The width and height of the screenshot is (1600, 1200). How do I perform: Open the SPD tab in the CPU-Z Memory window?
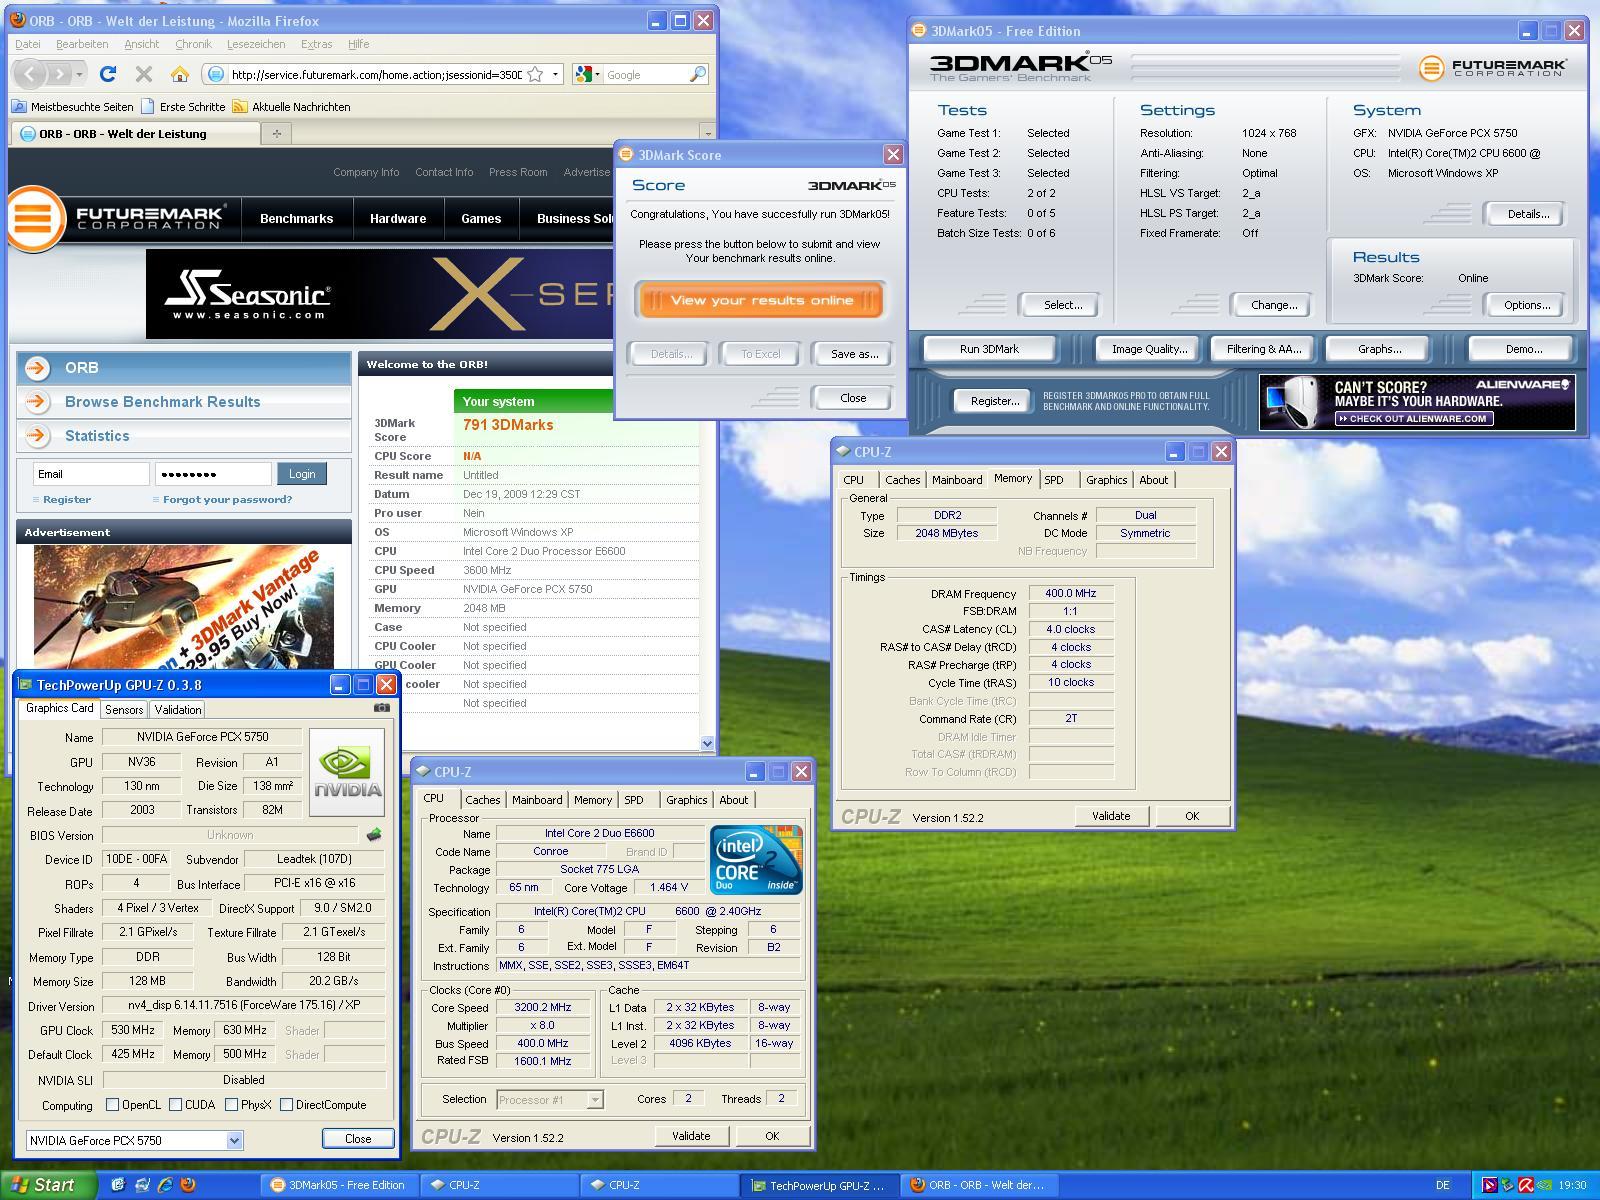tap(1054, 480)
